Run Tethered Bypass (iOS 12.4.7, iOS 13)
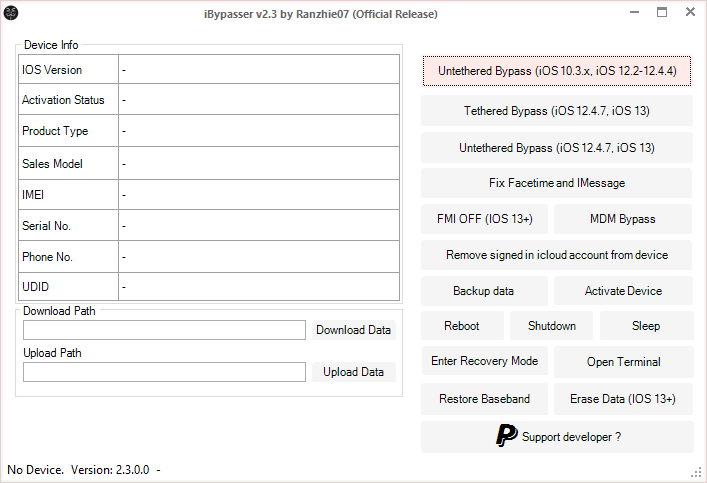Screen dimensions: 707x483 [x=557, y=110]
